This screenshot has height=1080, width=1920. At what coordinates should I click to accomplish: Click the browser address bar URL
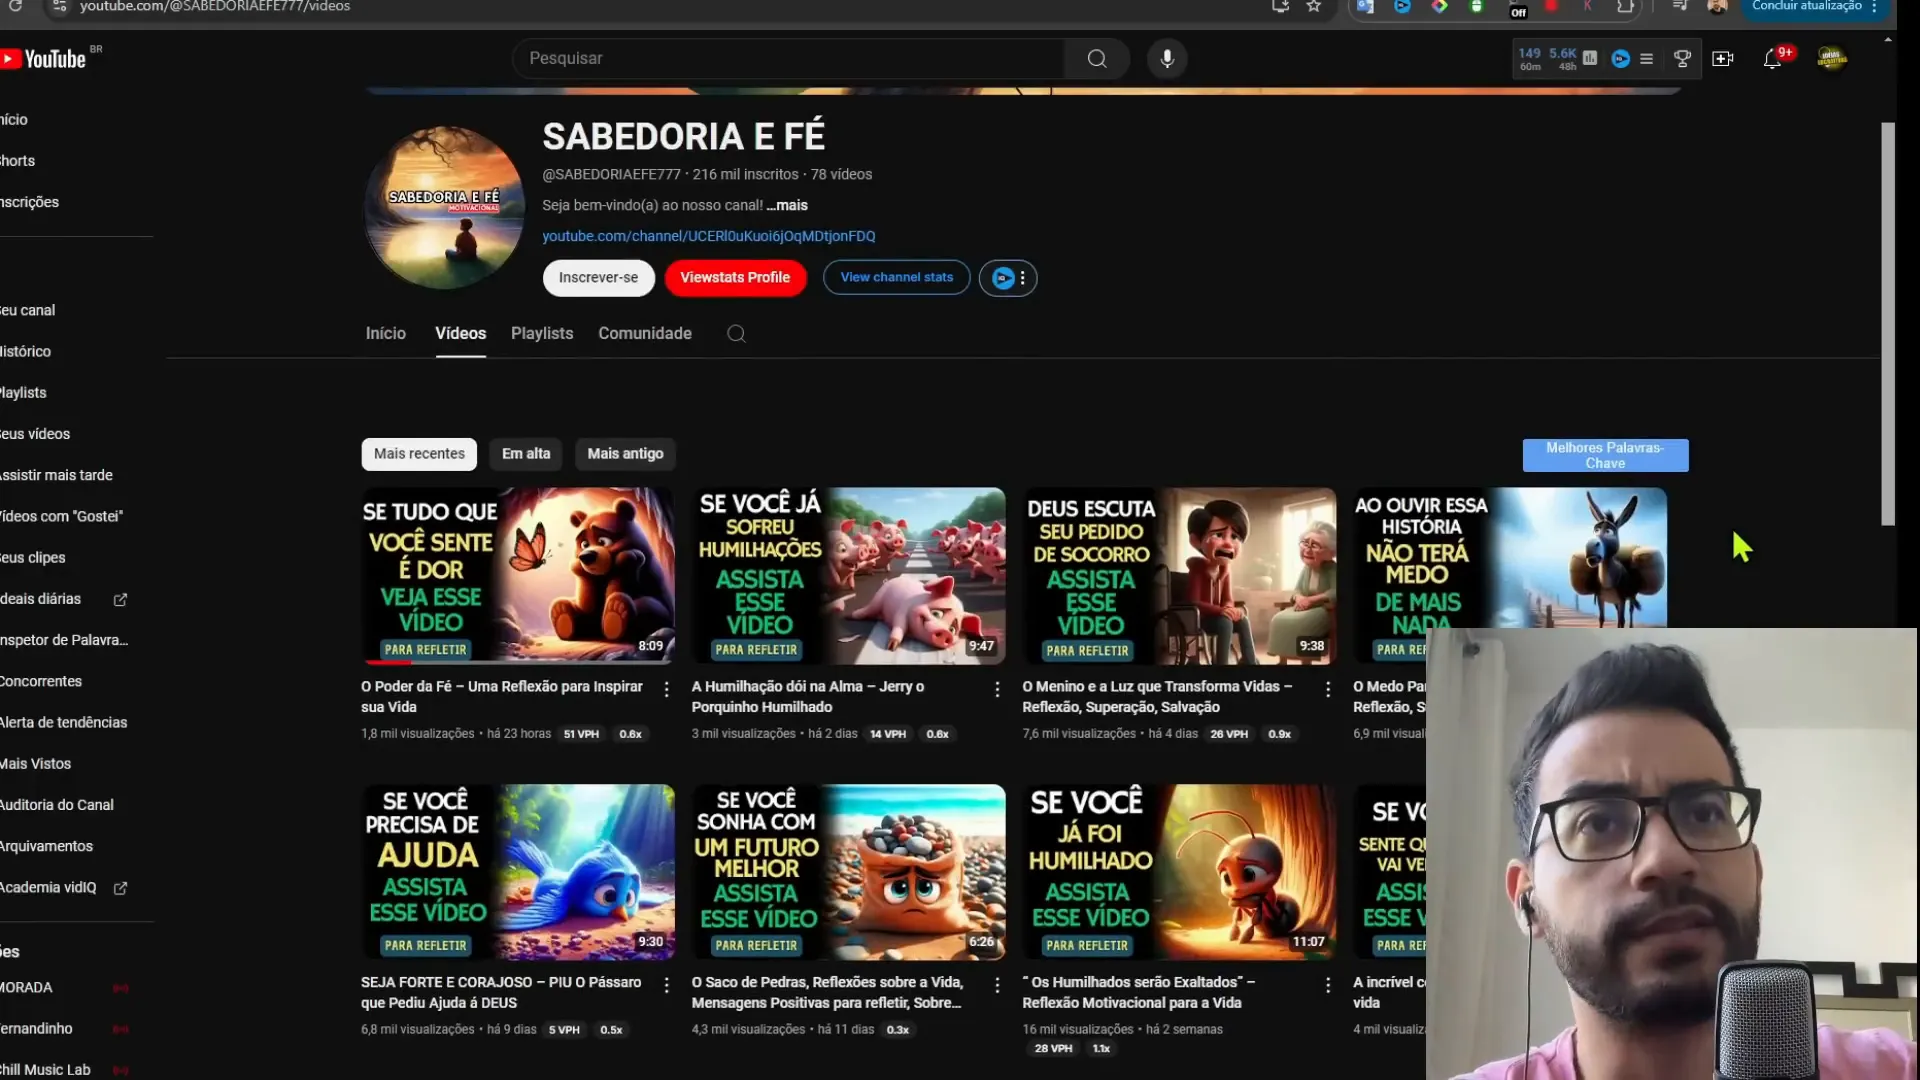pos(215,6)
